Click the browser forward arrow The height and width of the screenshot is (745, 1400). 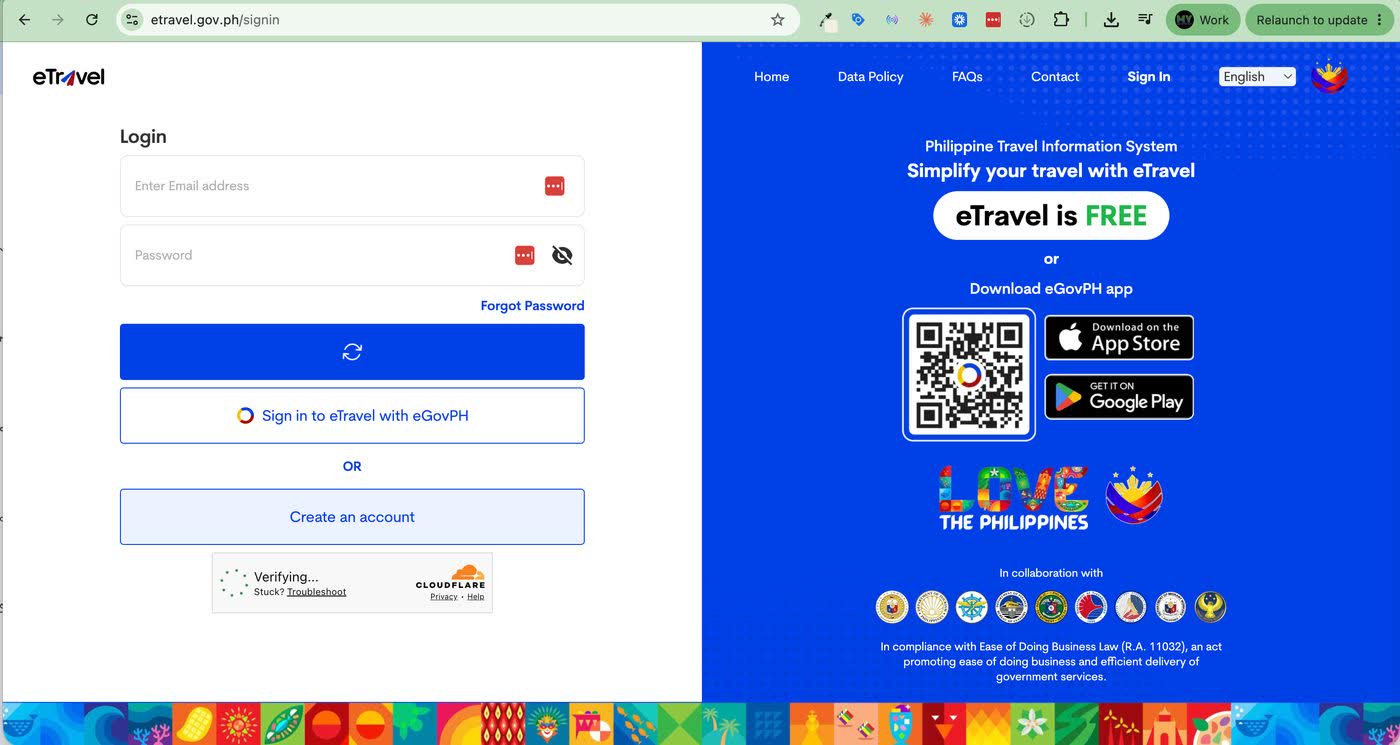(58, 20)
